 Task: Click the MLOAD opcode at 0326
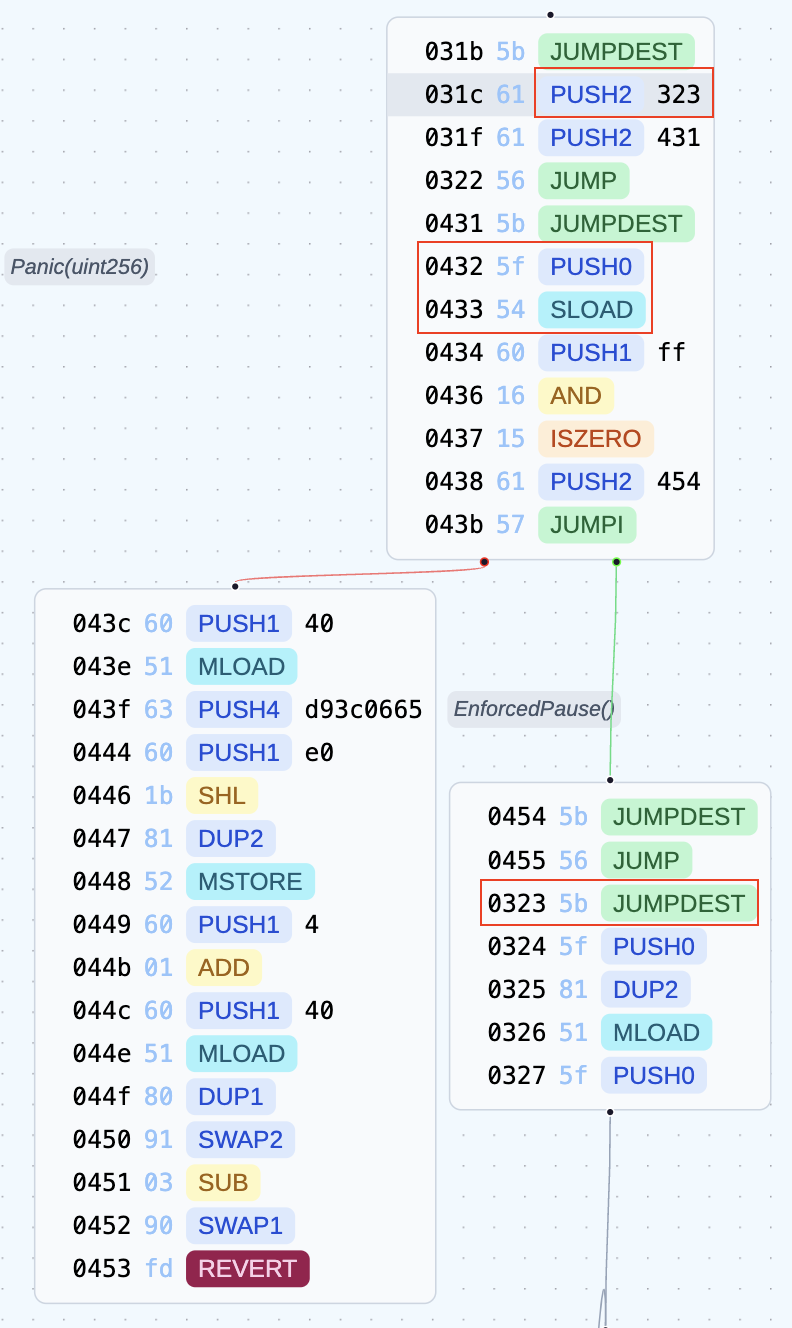click(656, 1033)
